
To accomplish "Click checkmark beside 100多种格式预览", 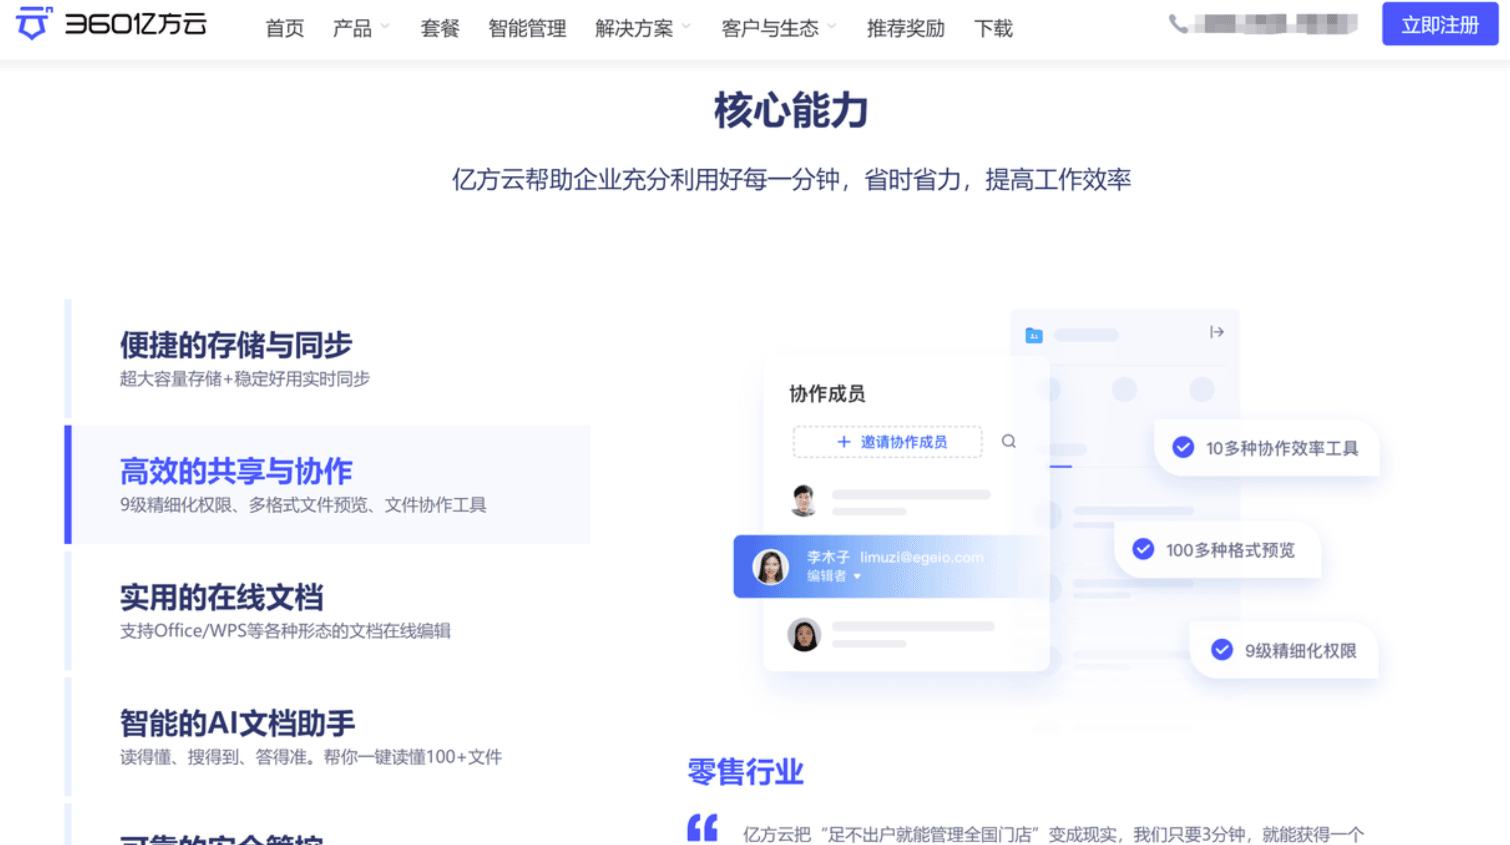I will (1143, 549).
